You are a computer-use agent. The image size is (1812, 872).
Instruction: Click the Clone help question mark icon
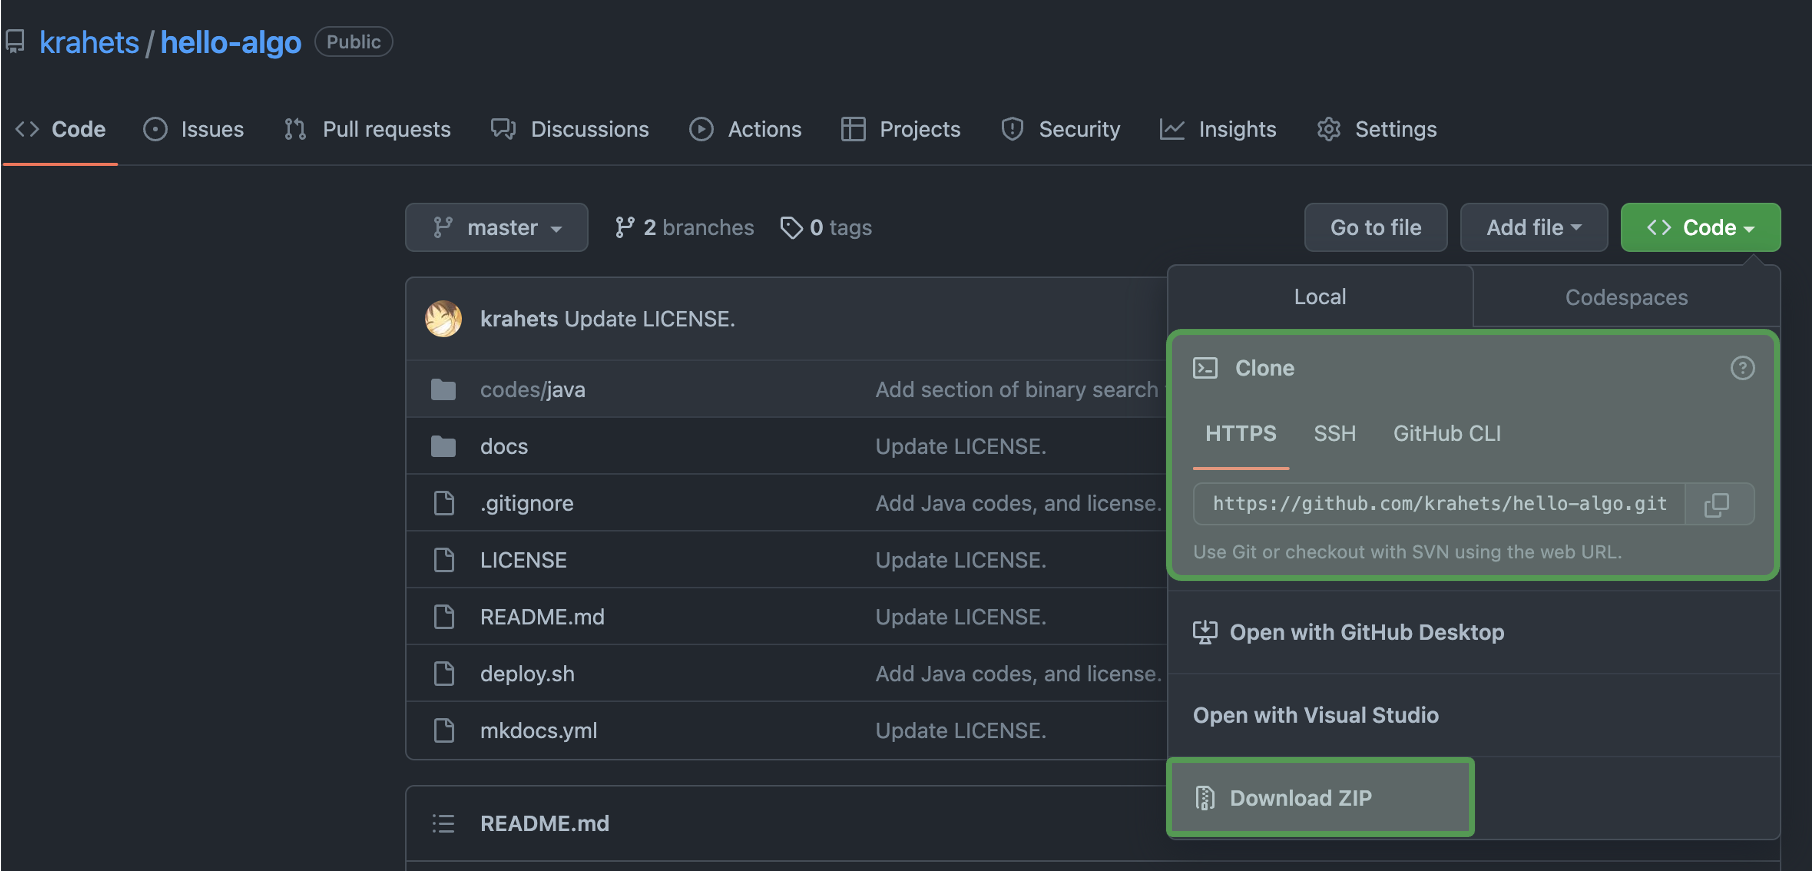click(x=1742, y=368)
